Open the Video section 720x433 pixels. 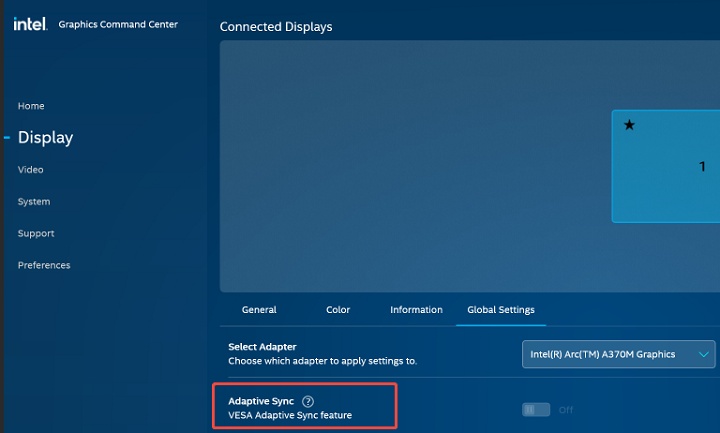31,169
